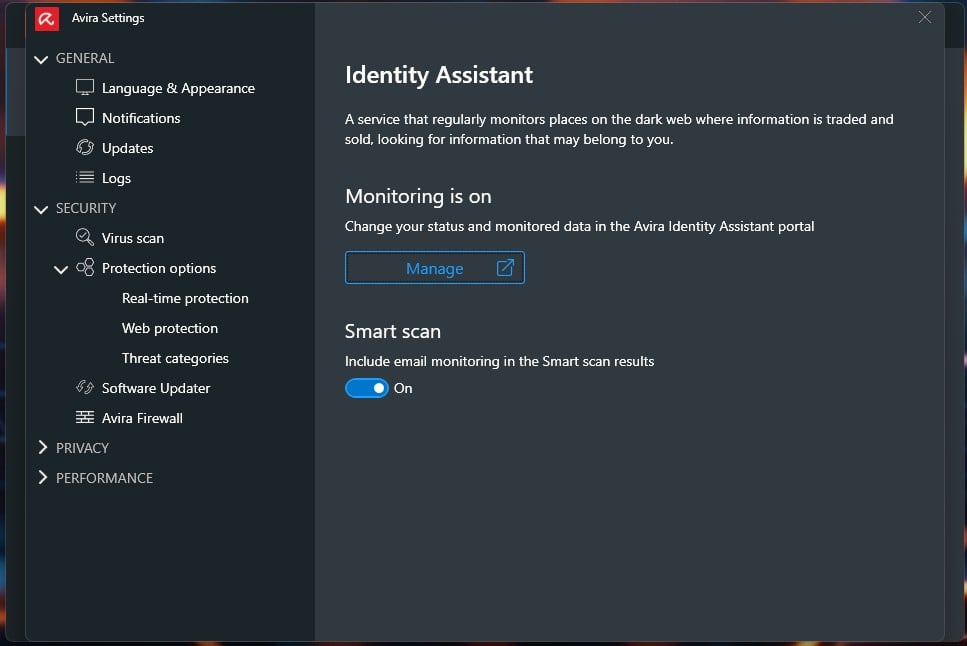Collapse the SECURITY section chevron

(x=41, y=209)
